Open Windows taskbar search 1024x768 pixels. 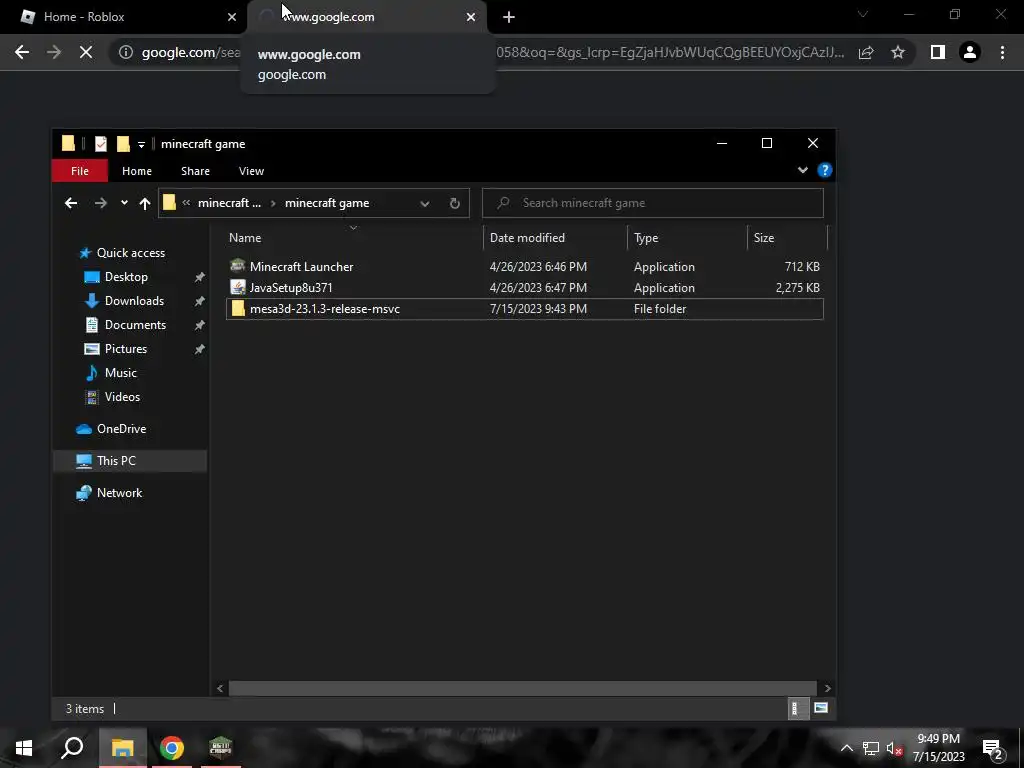72,748
